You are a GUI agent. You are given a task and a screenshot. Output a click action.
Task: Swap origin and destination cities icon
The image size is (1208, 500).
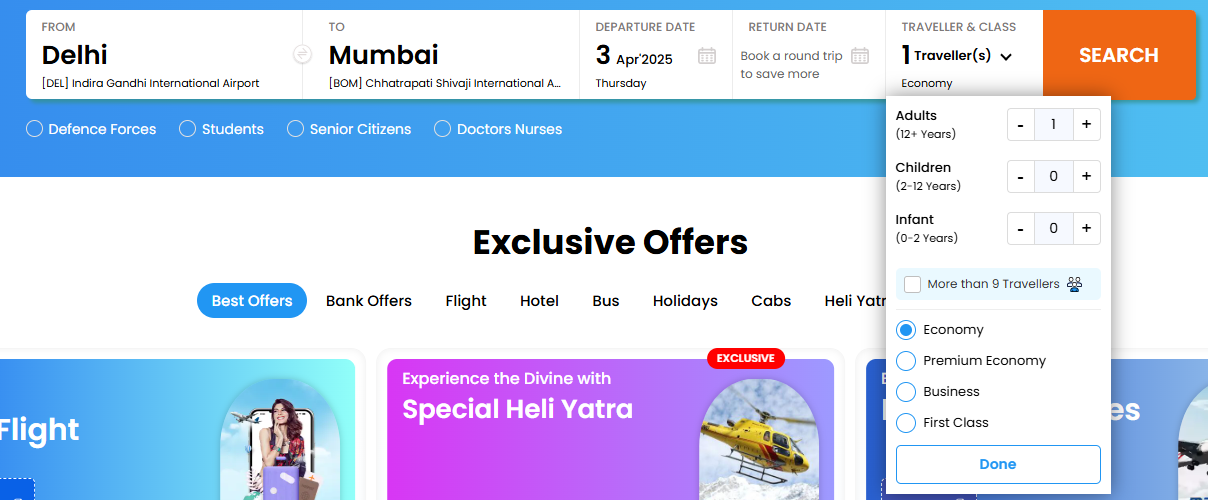[302, 55]
